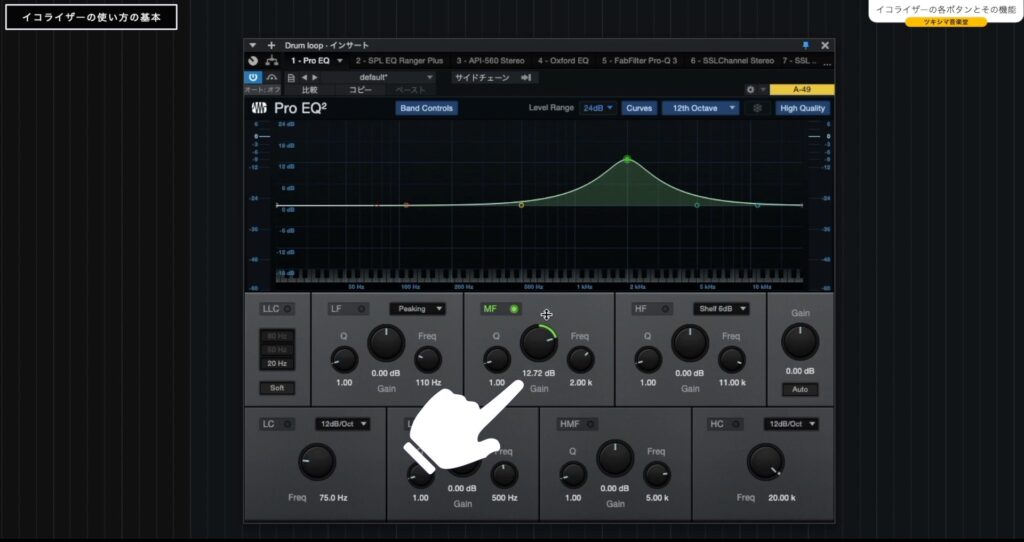Load the previous preset with left arrow

click(x=304, y=78)
